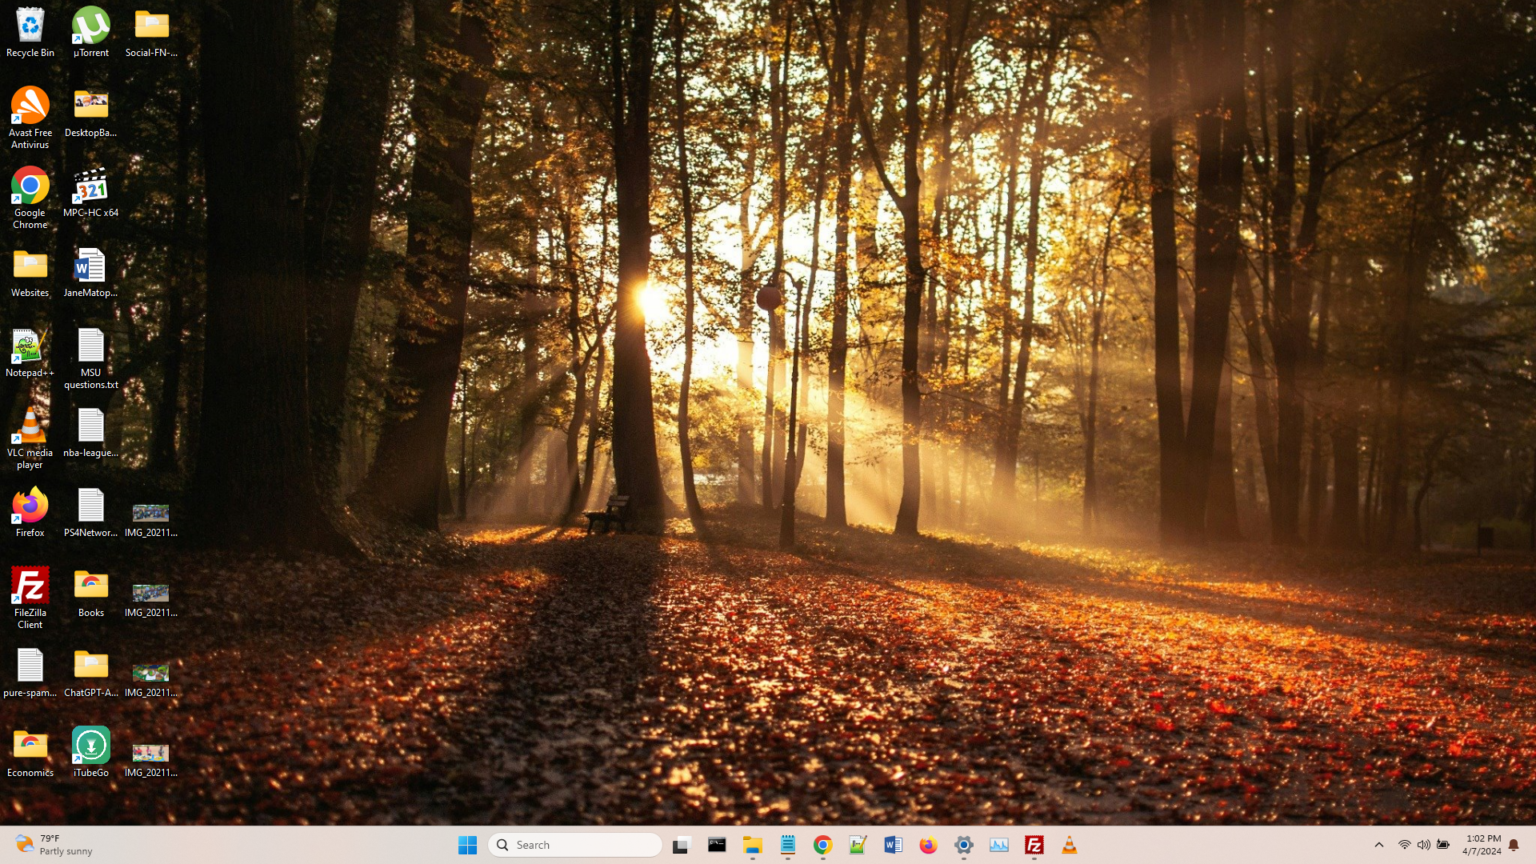Open the Start menu
Viewport: 1536px width, 864px height.
pyautogui.click(x=467, y=845)
